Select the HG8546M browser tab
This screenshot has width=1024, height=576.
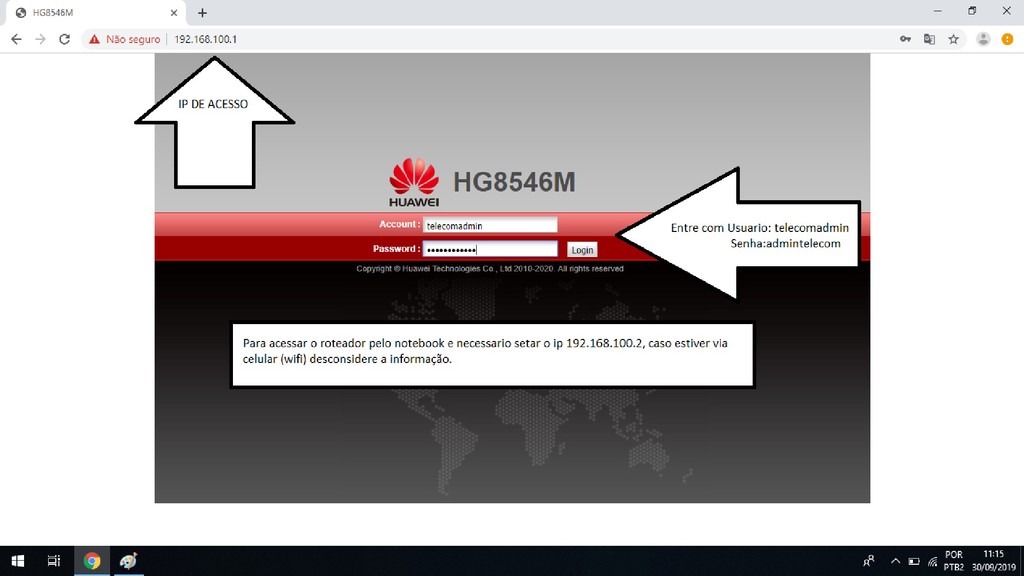tap(95, 13)
